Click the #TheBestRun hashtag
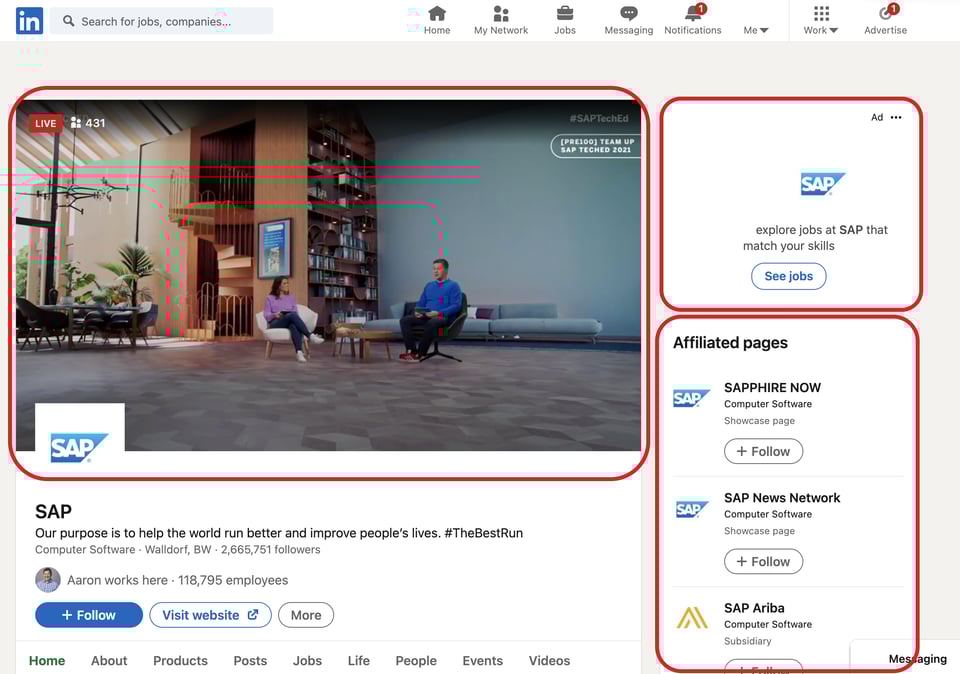Image resolution: width=960 pixels, height=674 pixels. (x=484, y=533)
